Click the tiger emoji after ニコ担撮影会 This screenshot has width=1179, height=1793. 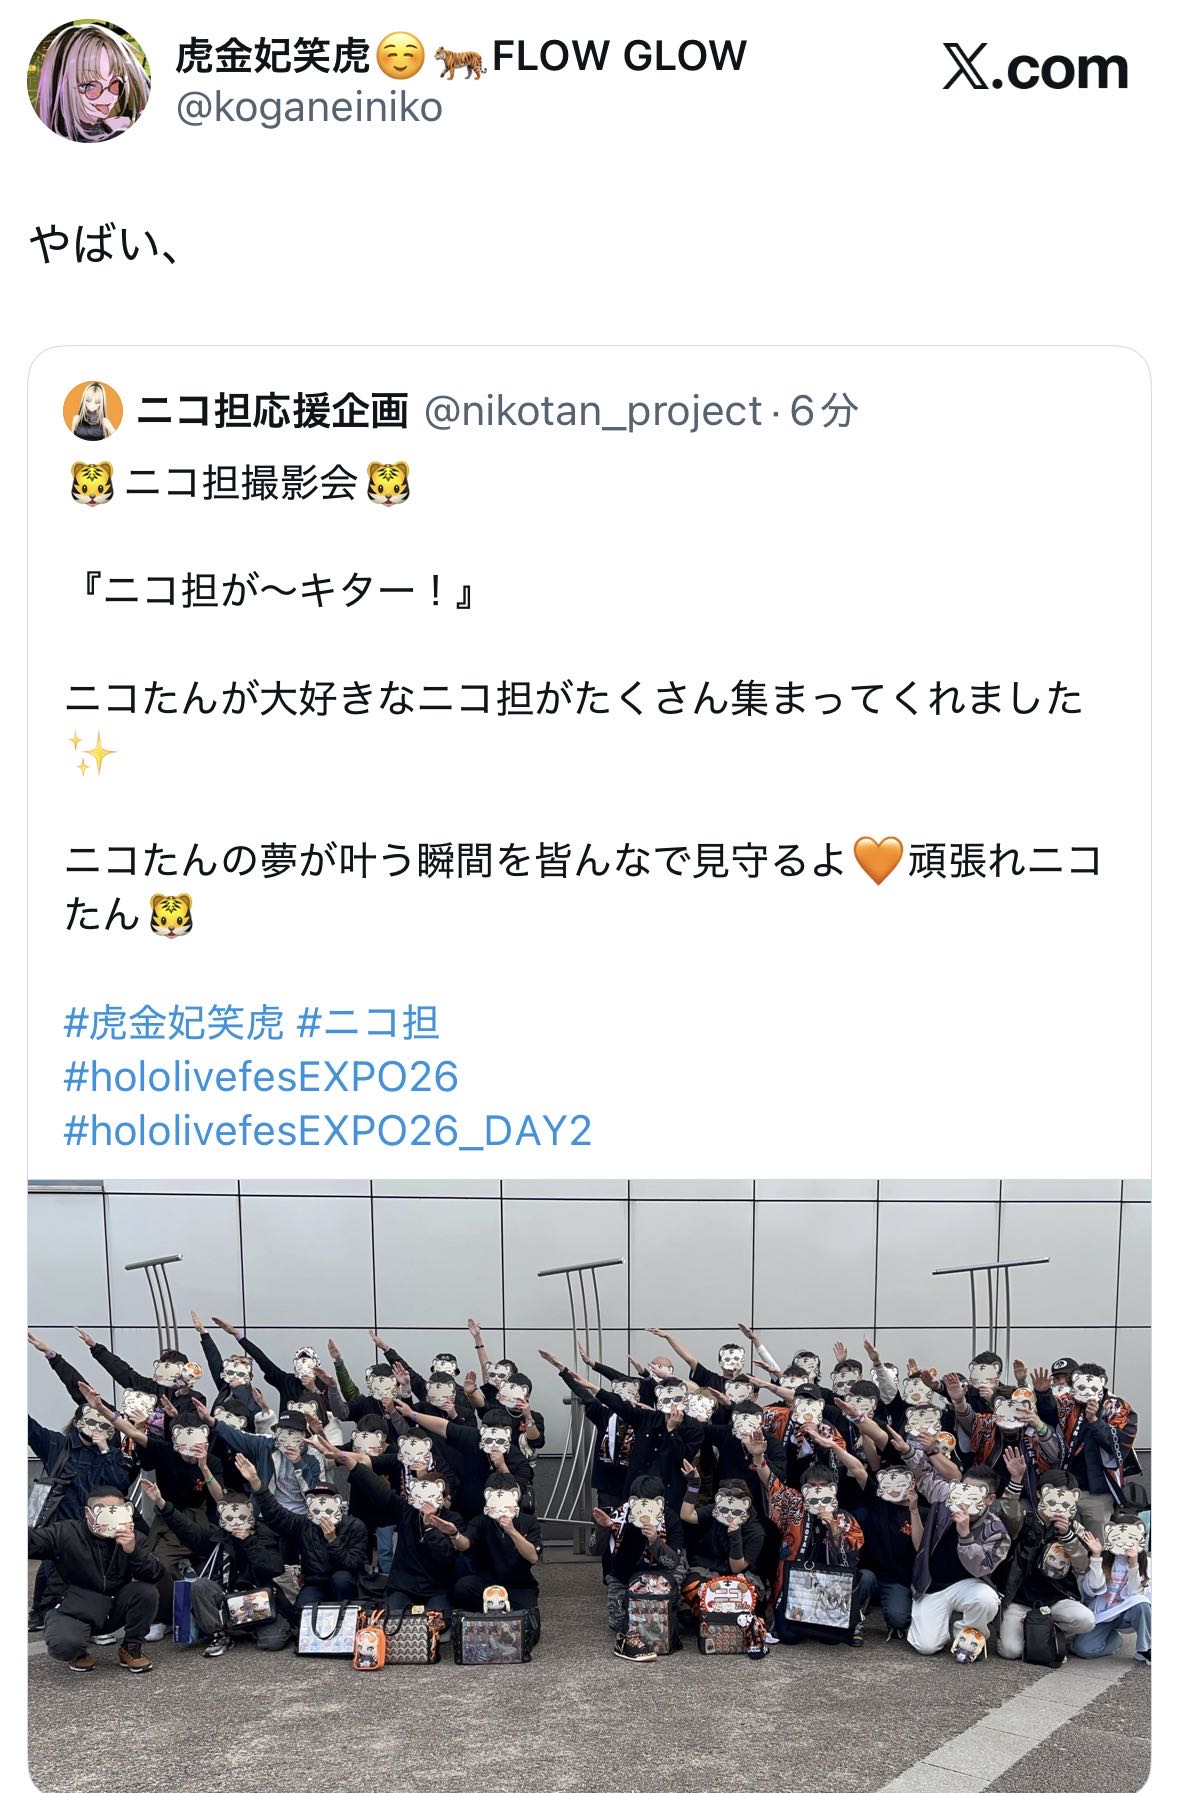click(x=388, y=483)
